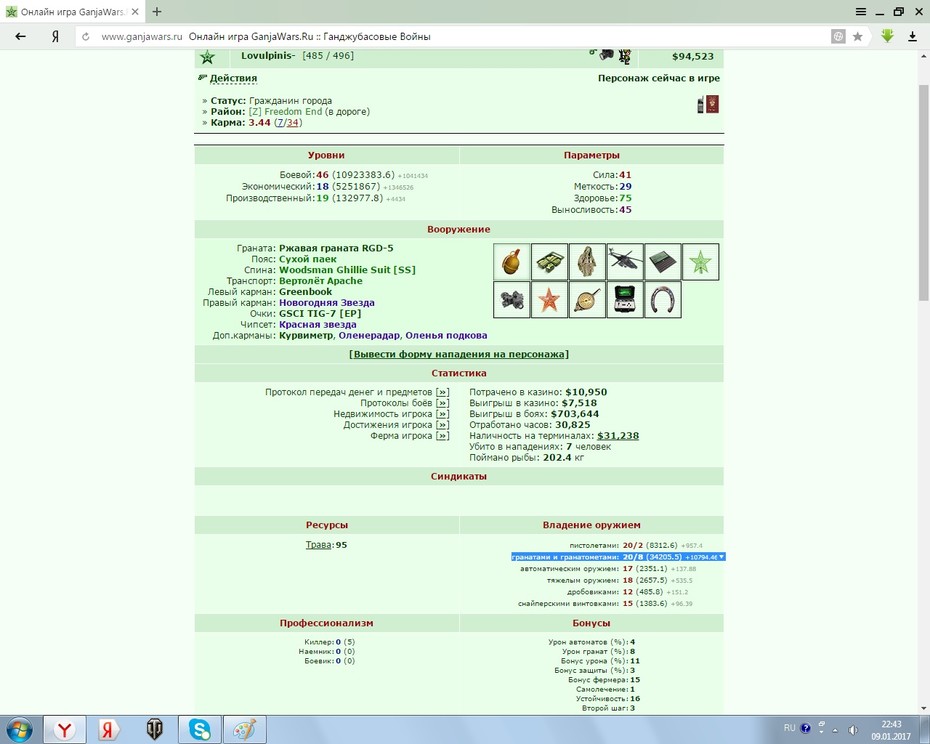Show hidden tray icons arrow
930x744 pixels.
tap(835, 730)
